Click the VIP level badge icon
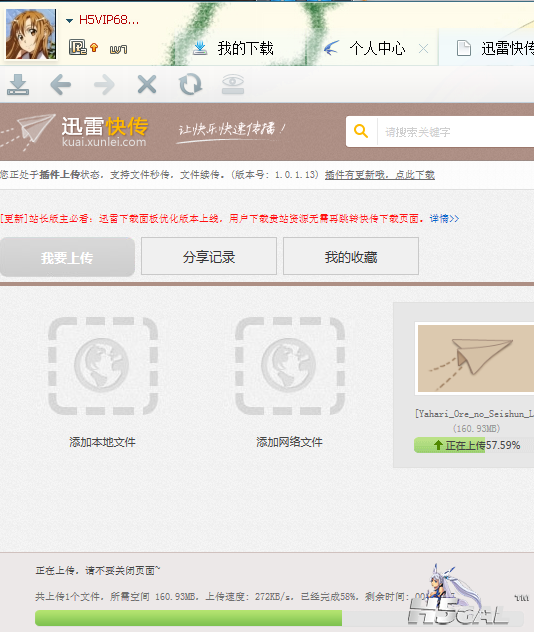 (77, 48)
